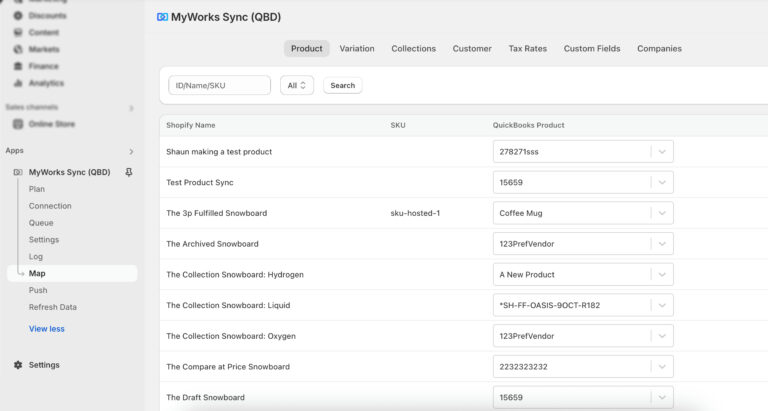Switch to the Custom Fields tab
The height and width of the screenshot is (411, 768).
tap(592, 48)
